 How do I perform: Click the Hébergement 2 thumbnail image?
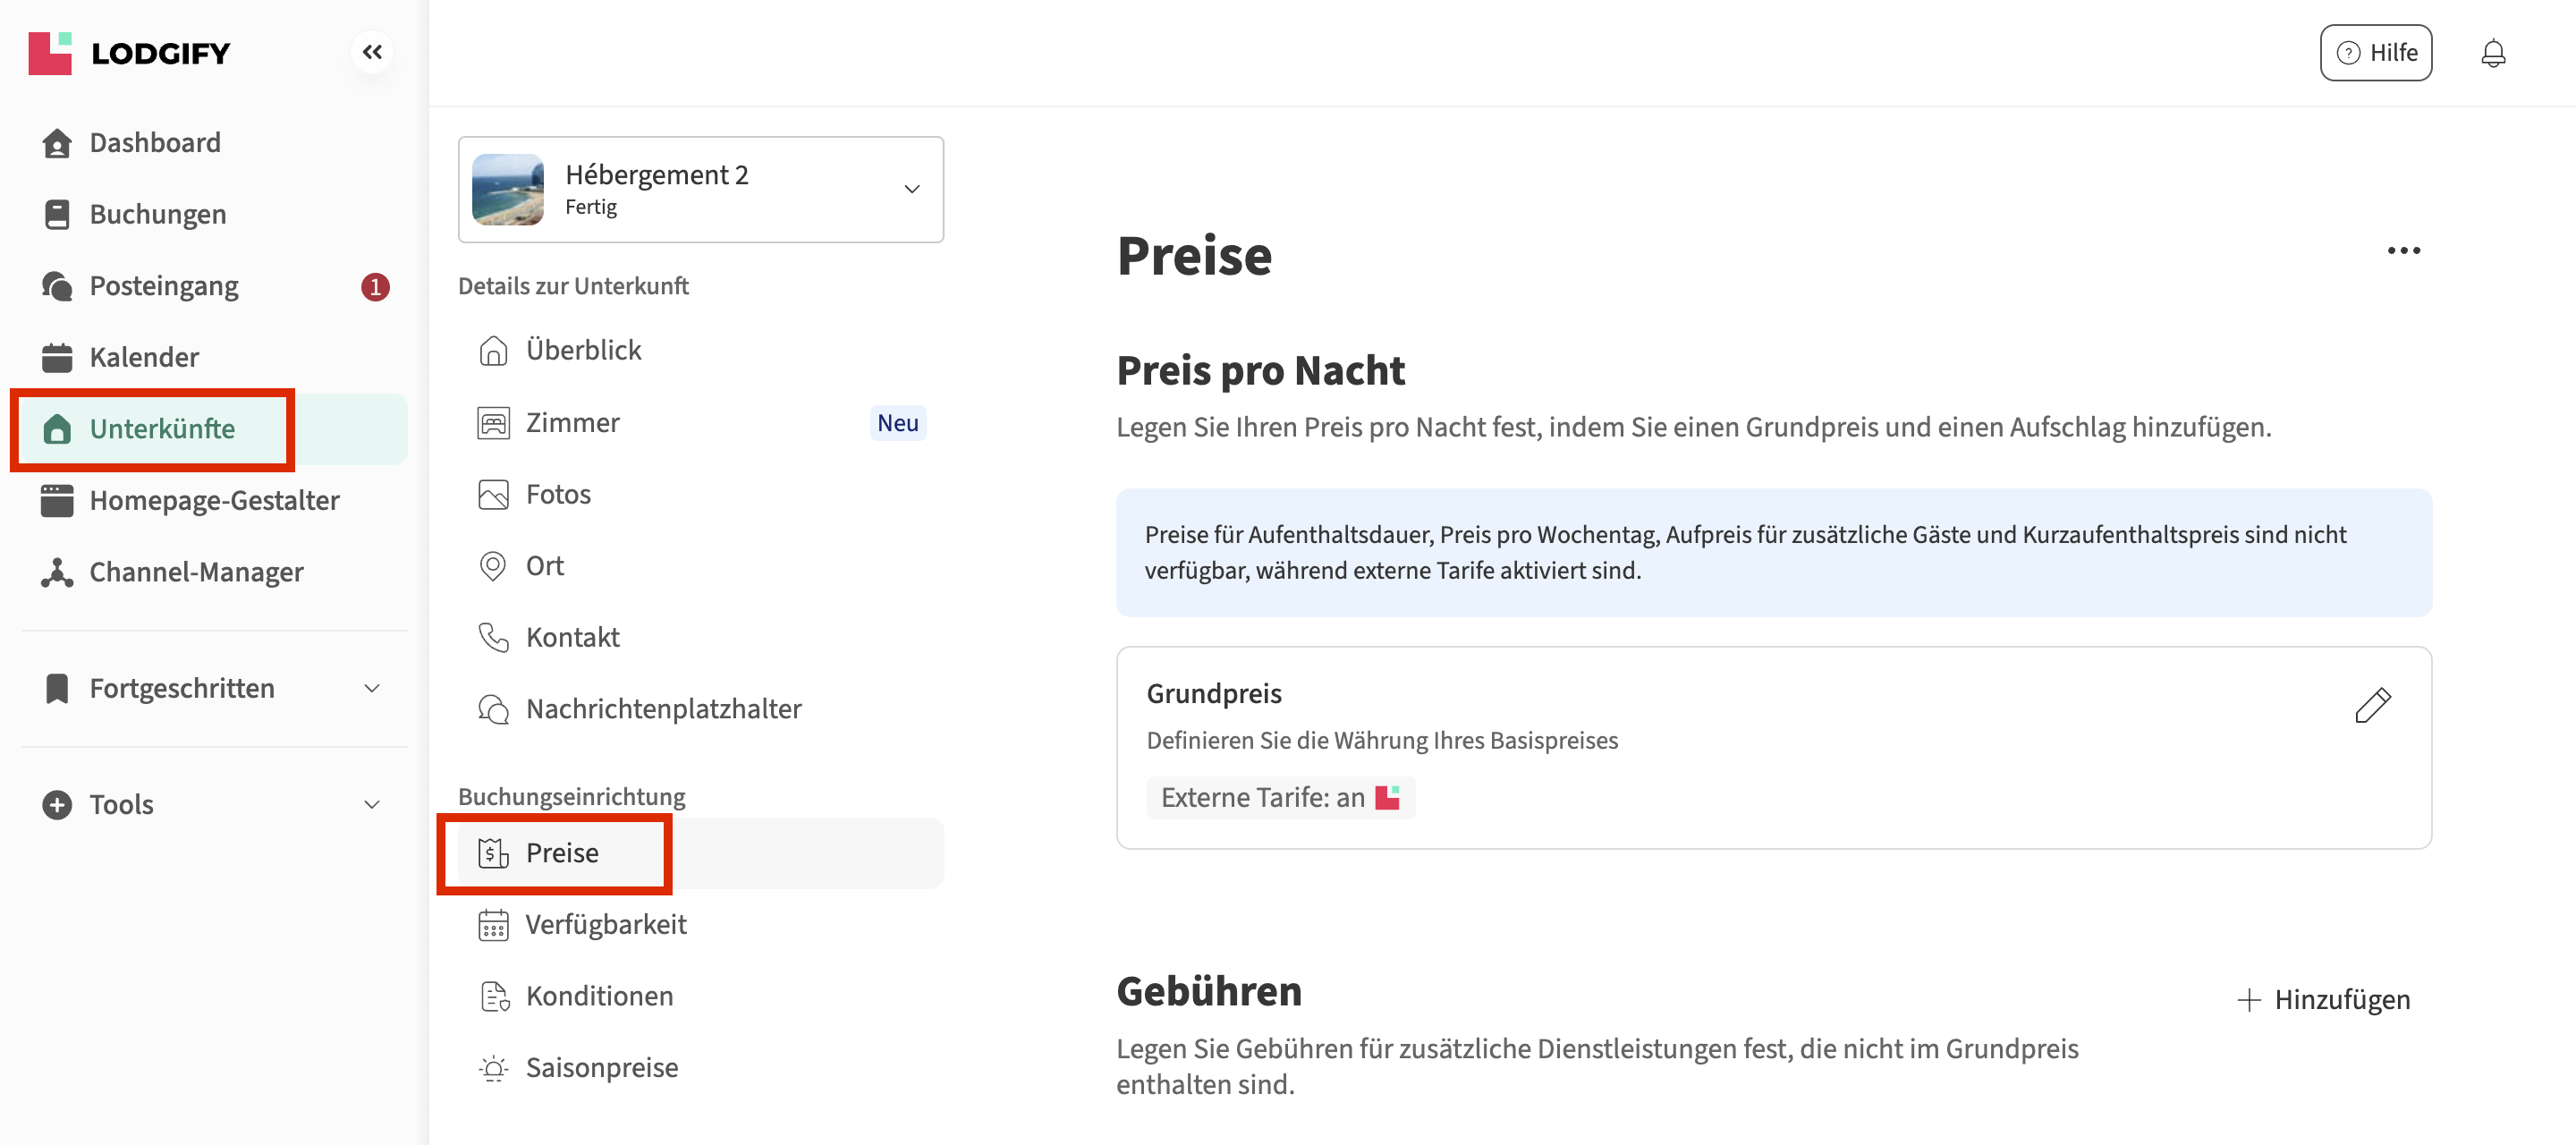pos(508,189)
